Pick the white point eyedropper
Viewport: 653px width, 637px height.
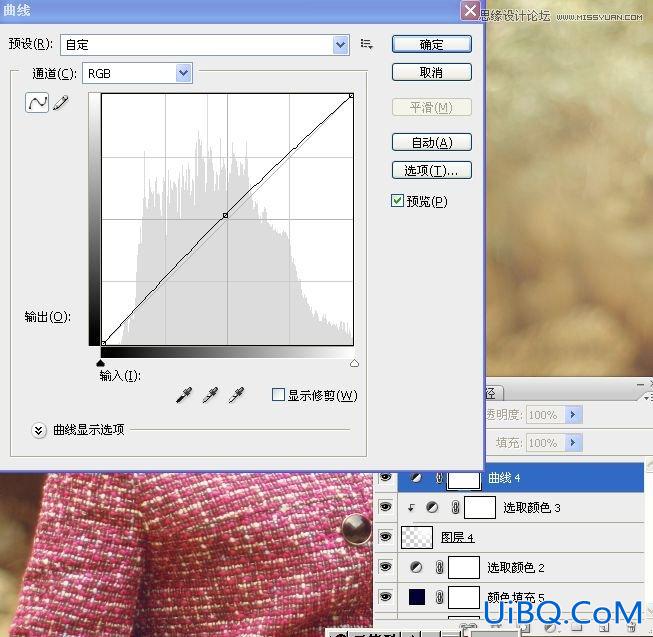pos(237,395)
